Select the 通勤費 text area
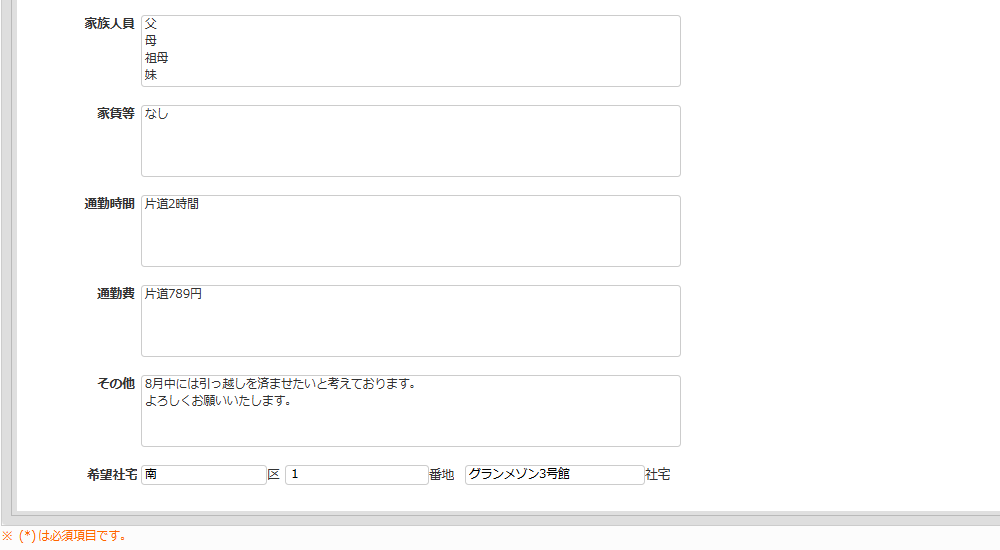1000x550 pixels. pos(410,321)
